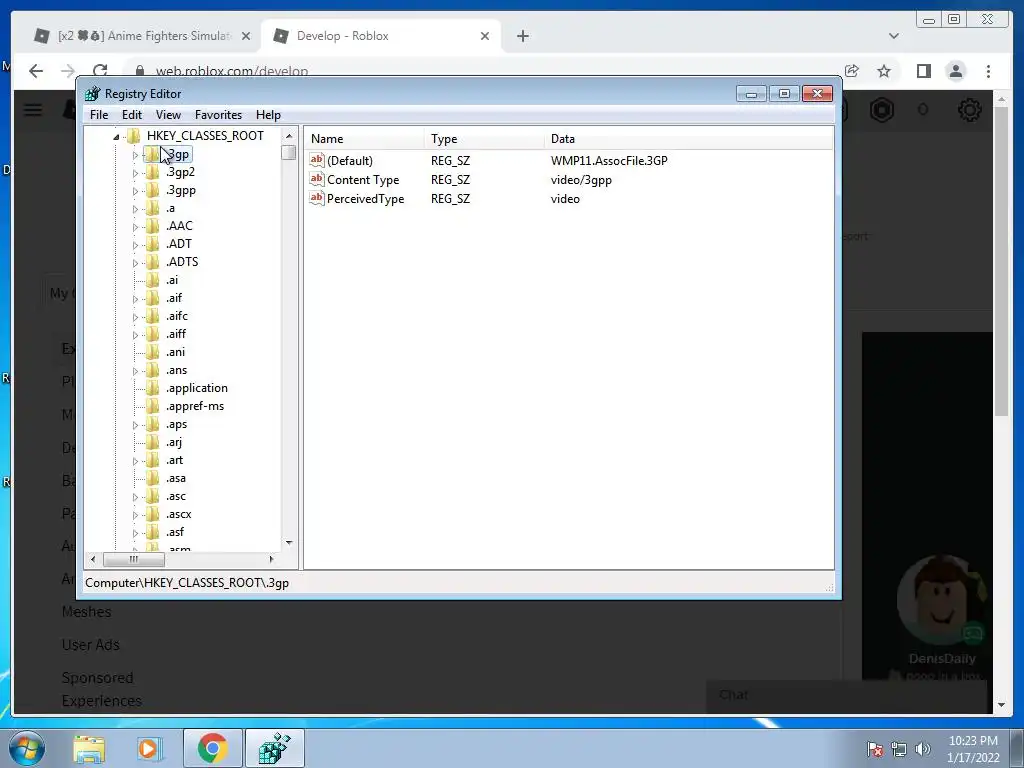
Task: Click the tree pane horizontal scroll right arrow
Action: pos(272,560)
